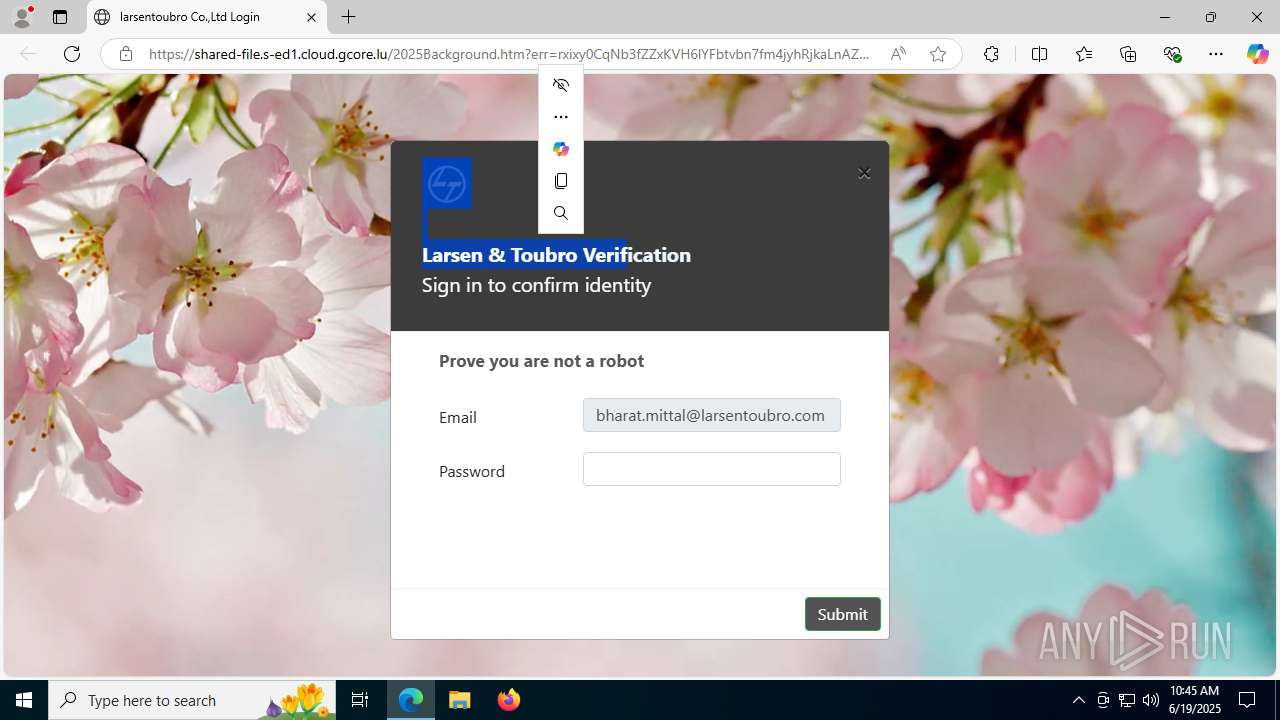Open Settings and more menu
Image resolution: width=1280 pixels, height=720 pixels.
click(1216, 54)
